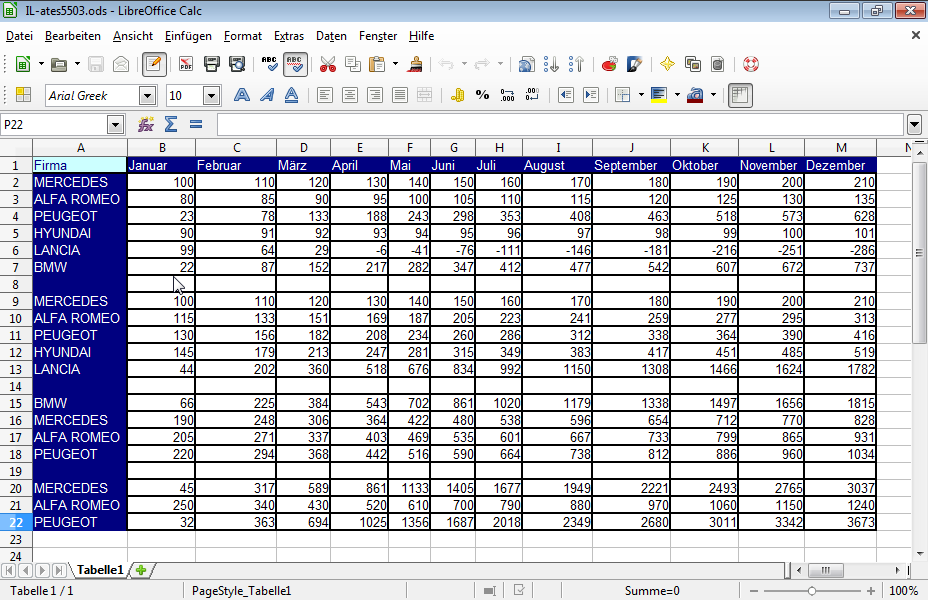Open the Name Box dropdown
Image resolution: width=928 pixels, height=600 pixels.
tap(115, 125)
